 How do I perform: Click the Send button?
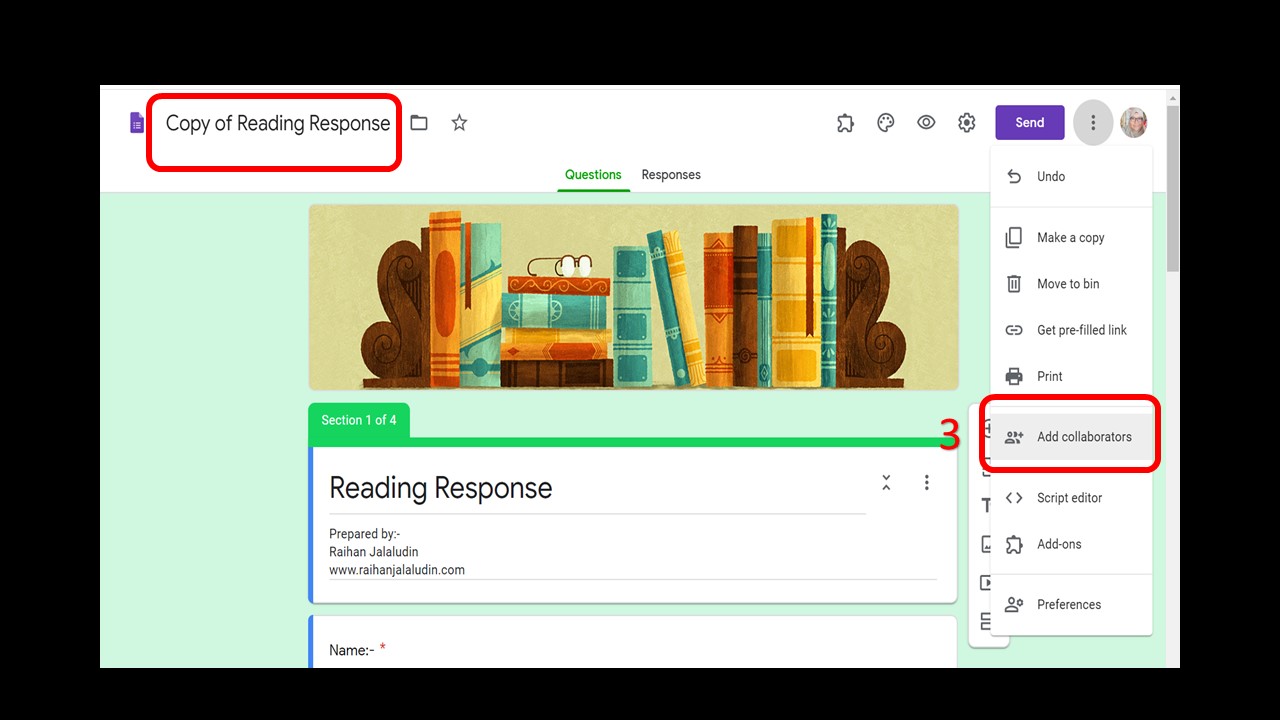click(x=1030, y=123)
